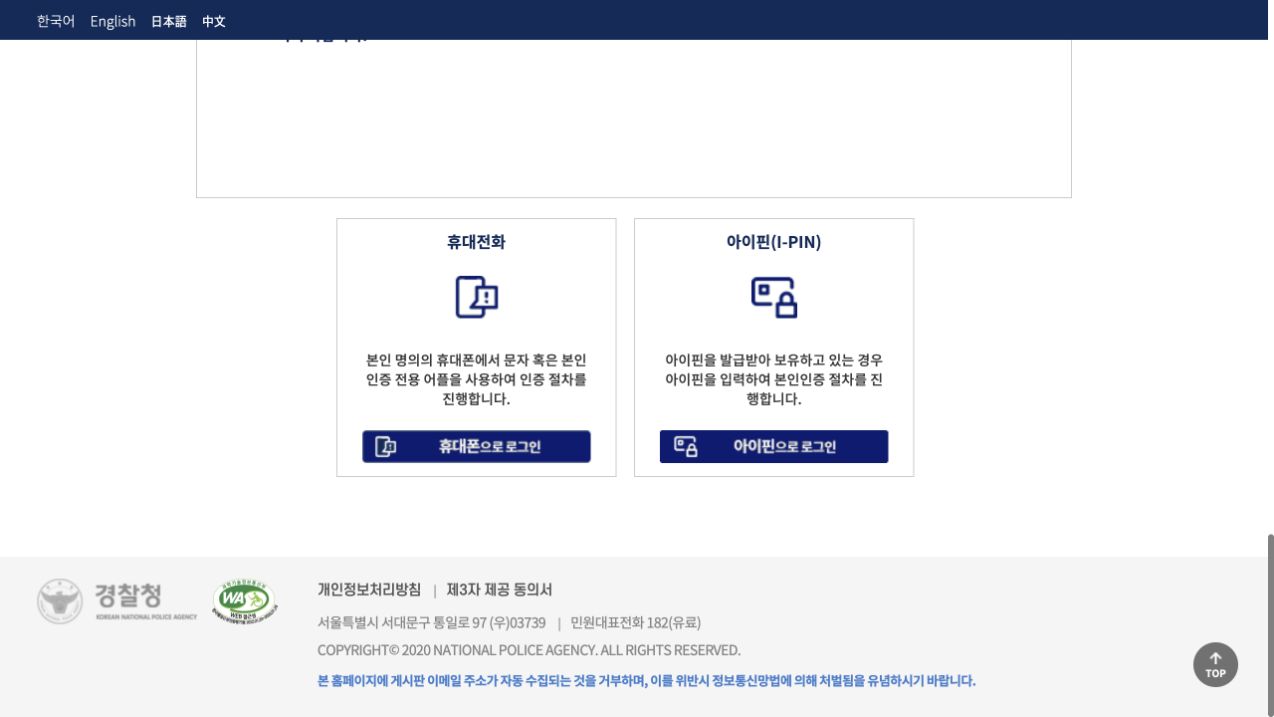This screenshot has width=1274, height=717.
Task: Click the large I-PIN card lock icon
Action: 774,297
